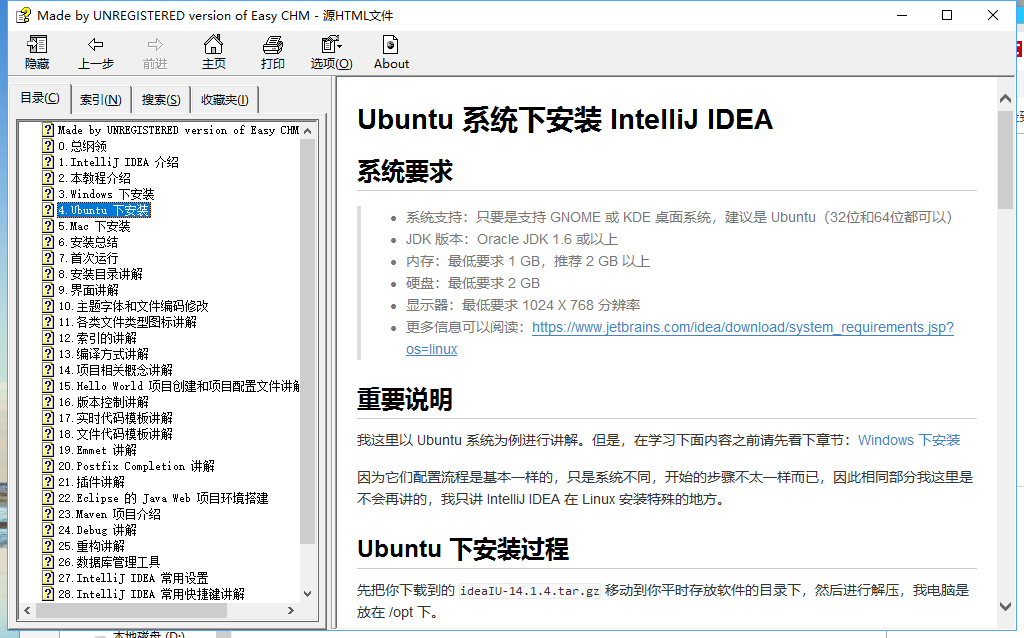The height and width of the screenshot is (638, 1024).
Task: Select '8.安装目录讲解' topic
Action: coord(100,274)
